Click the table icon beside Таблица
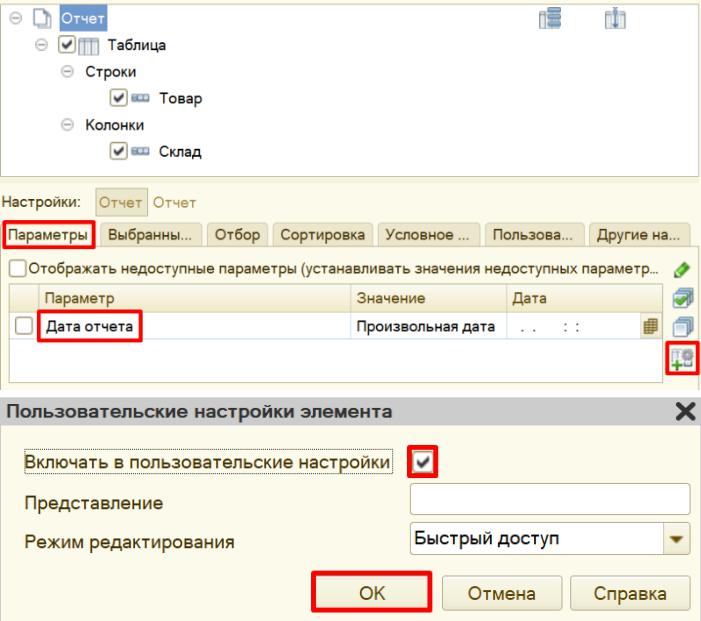 (x=89, y=46)
